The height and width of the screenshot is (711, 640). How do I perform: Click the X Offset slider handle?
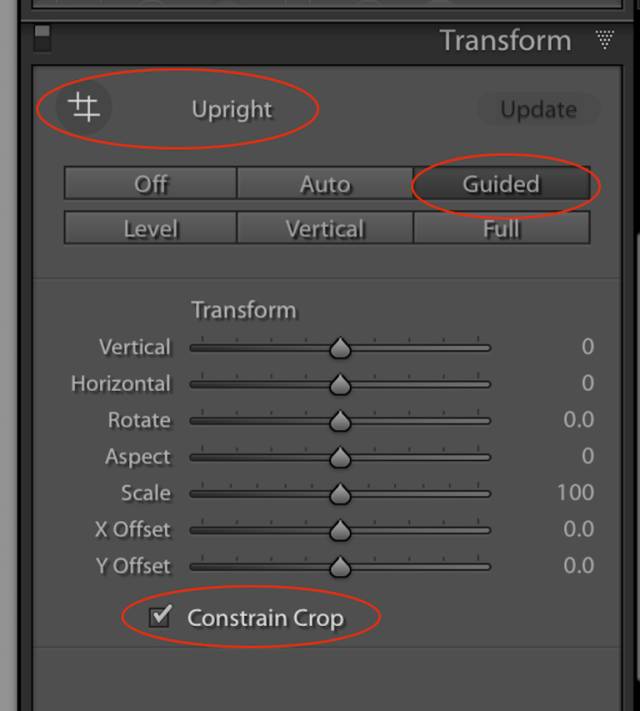coord(340,530)
